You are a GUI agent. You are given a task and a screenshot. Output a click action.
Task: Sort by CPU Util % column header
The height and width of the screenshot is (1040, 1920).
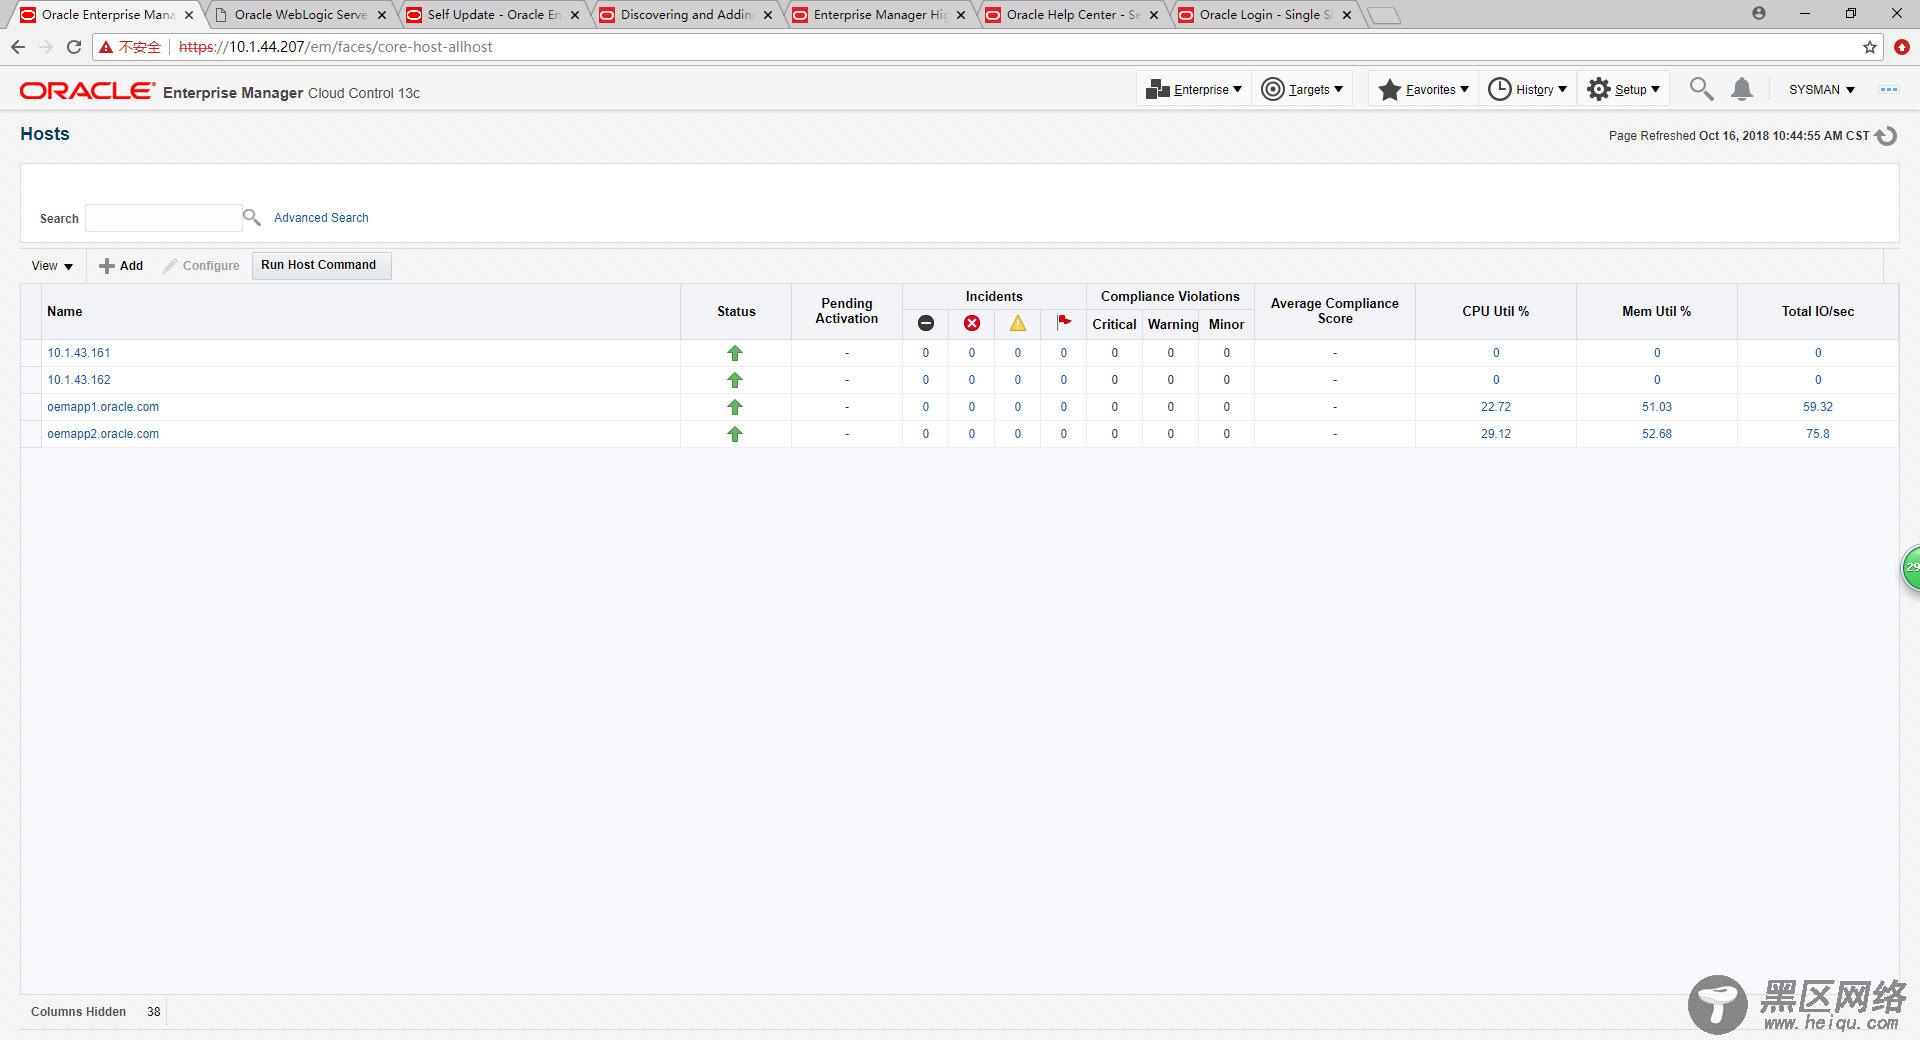click(x=1495, y=312)
